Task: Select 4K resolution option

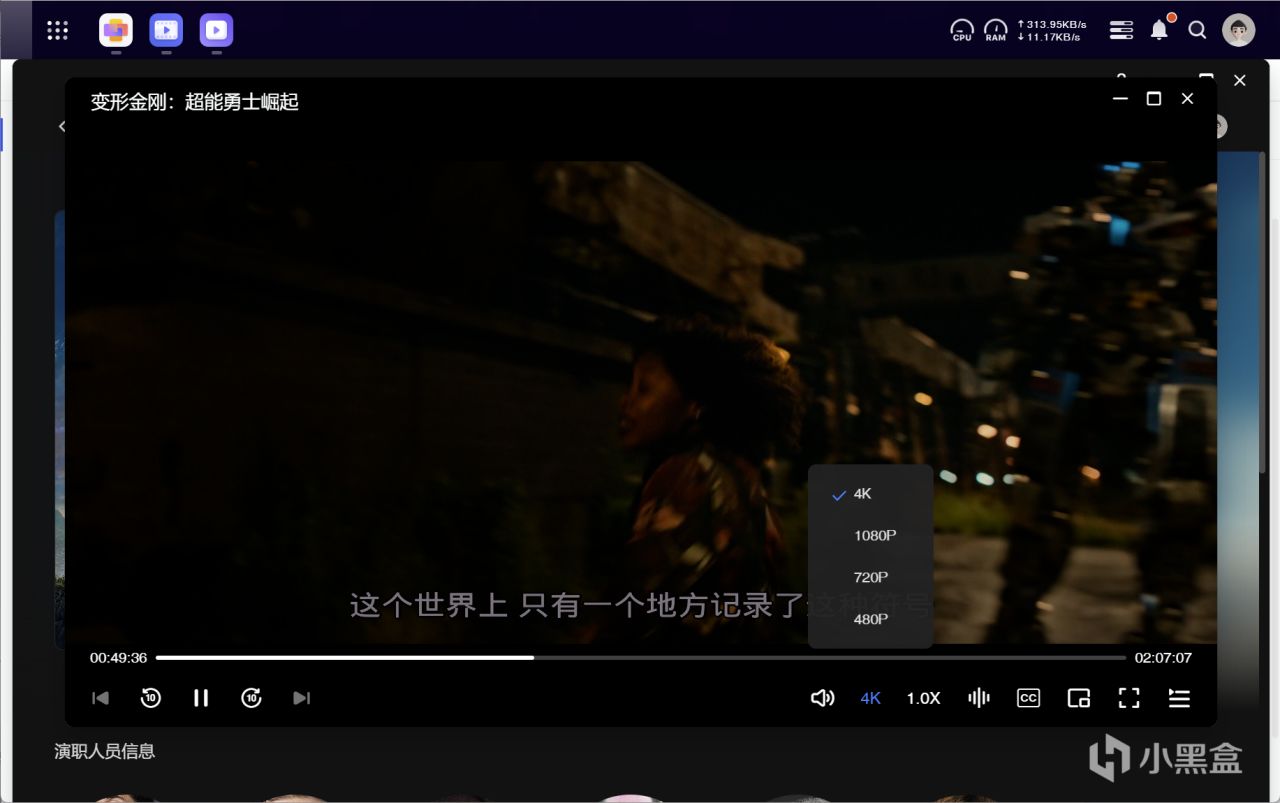Action: click(x=871, y=494)
